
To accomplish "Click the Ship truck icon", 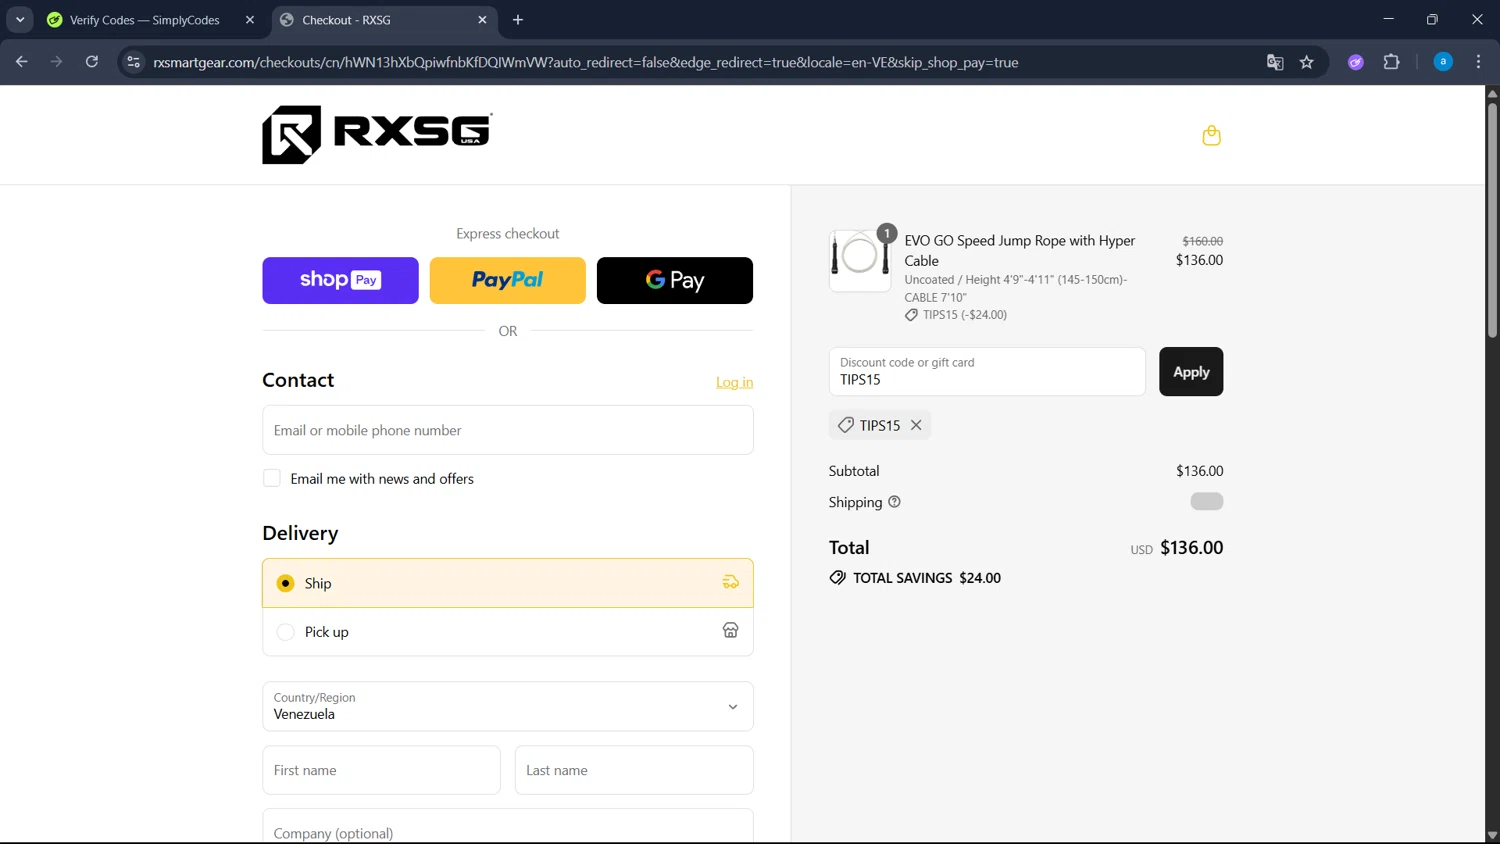I will tap(731, 582).
